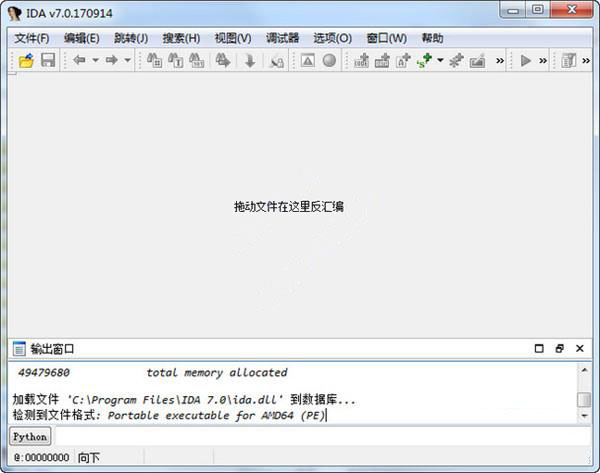
Task: Open the 选项(O) menu
Action: (x=333, y=38)
